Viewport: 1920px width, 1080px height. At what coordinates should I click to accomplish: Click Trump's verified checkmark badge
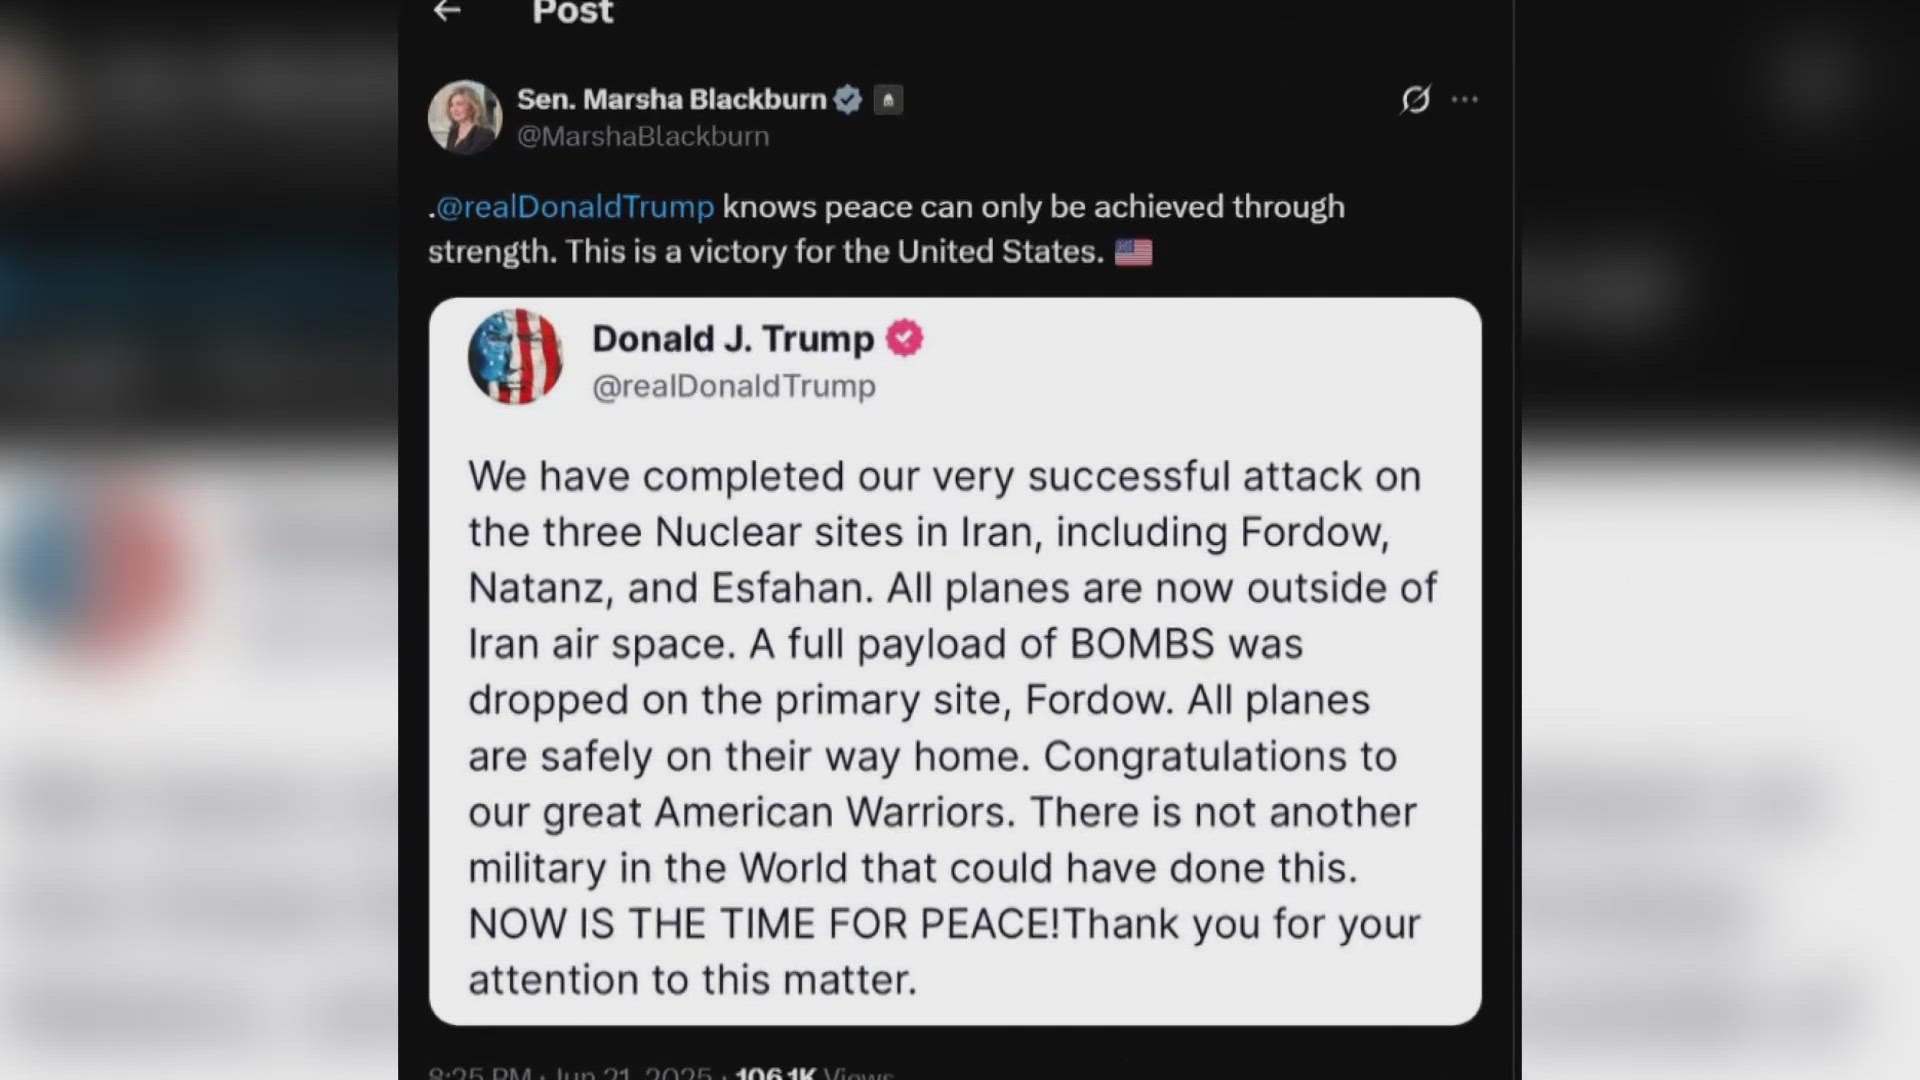point(904,338)
